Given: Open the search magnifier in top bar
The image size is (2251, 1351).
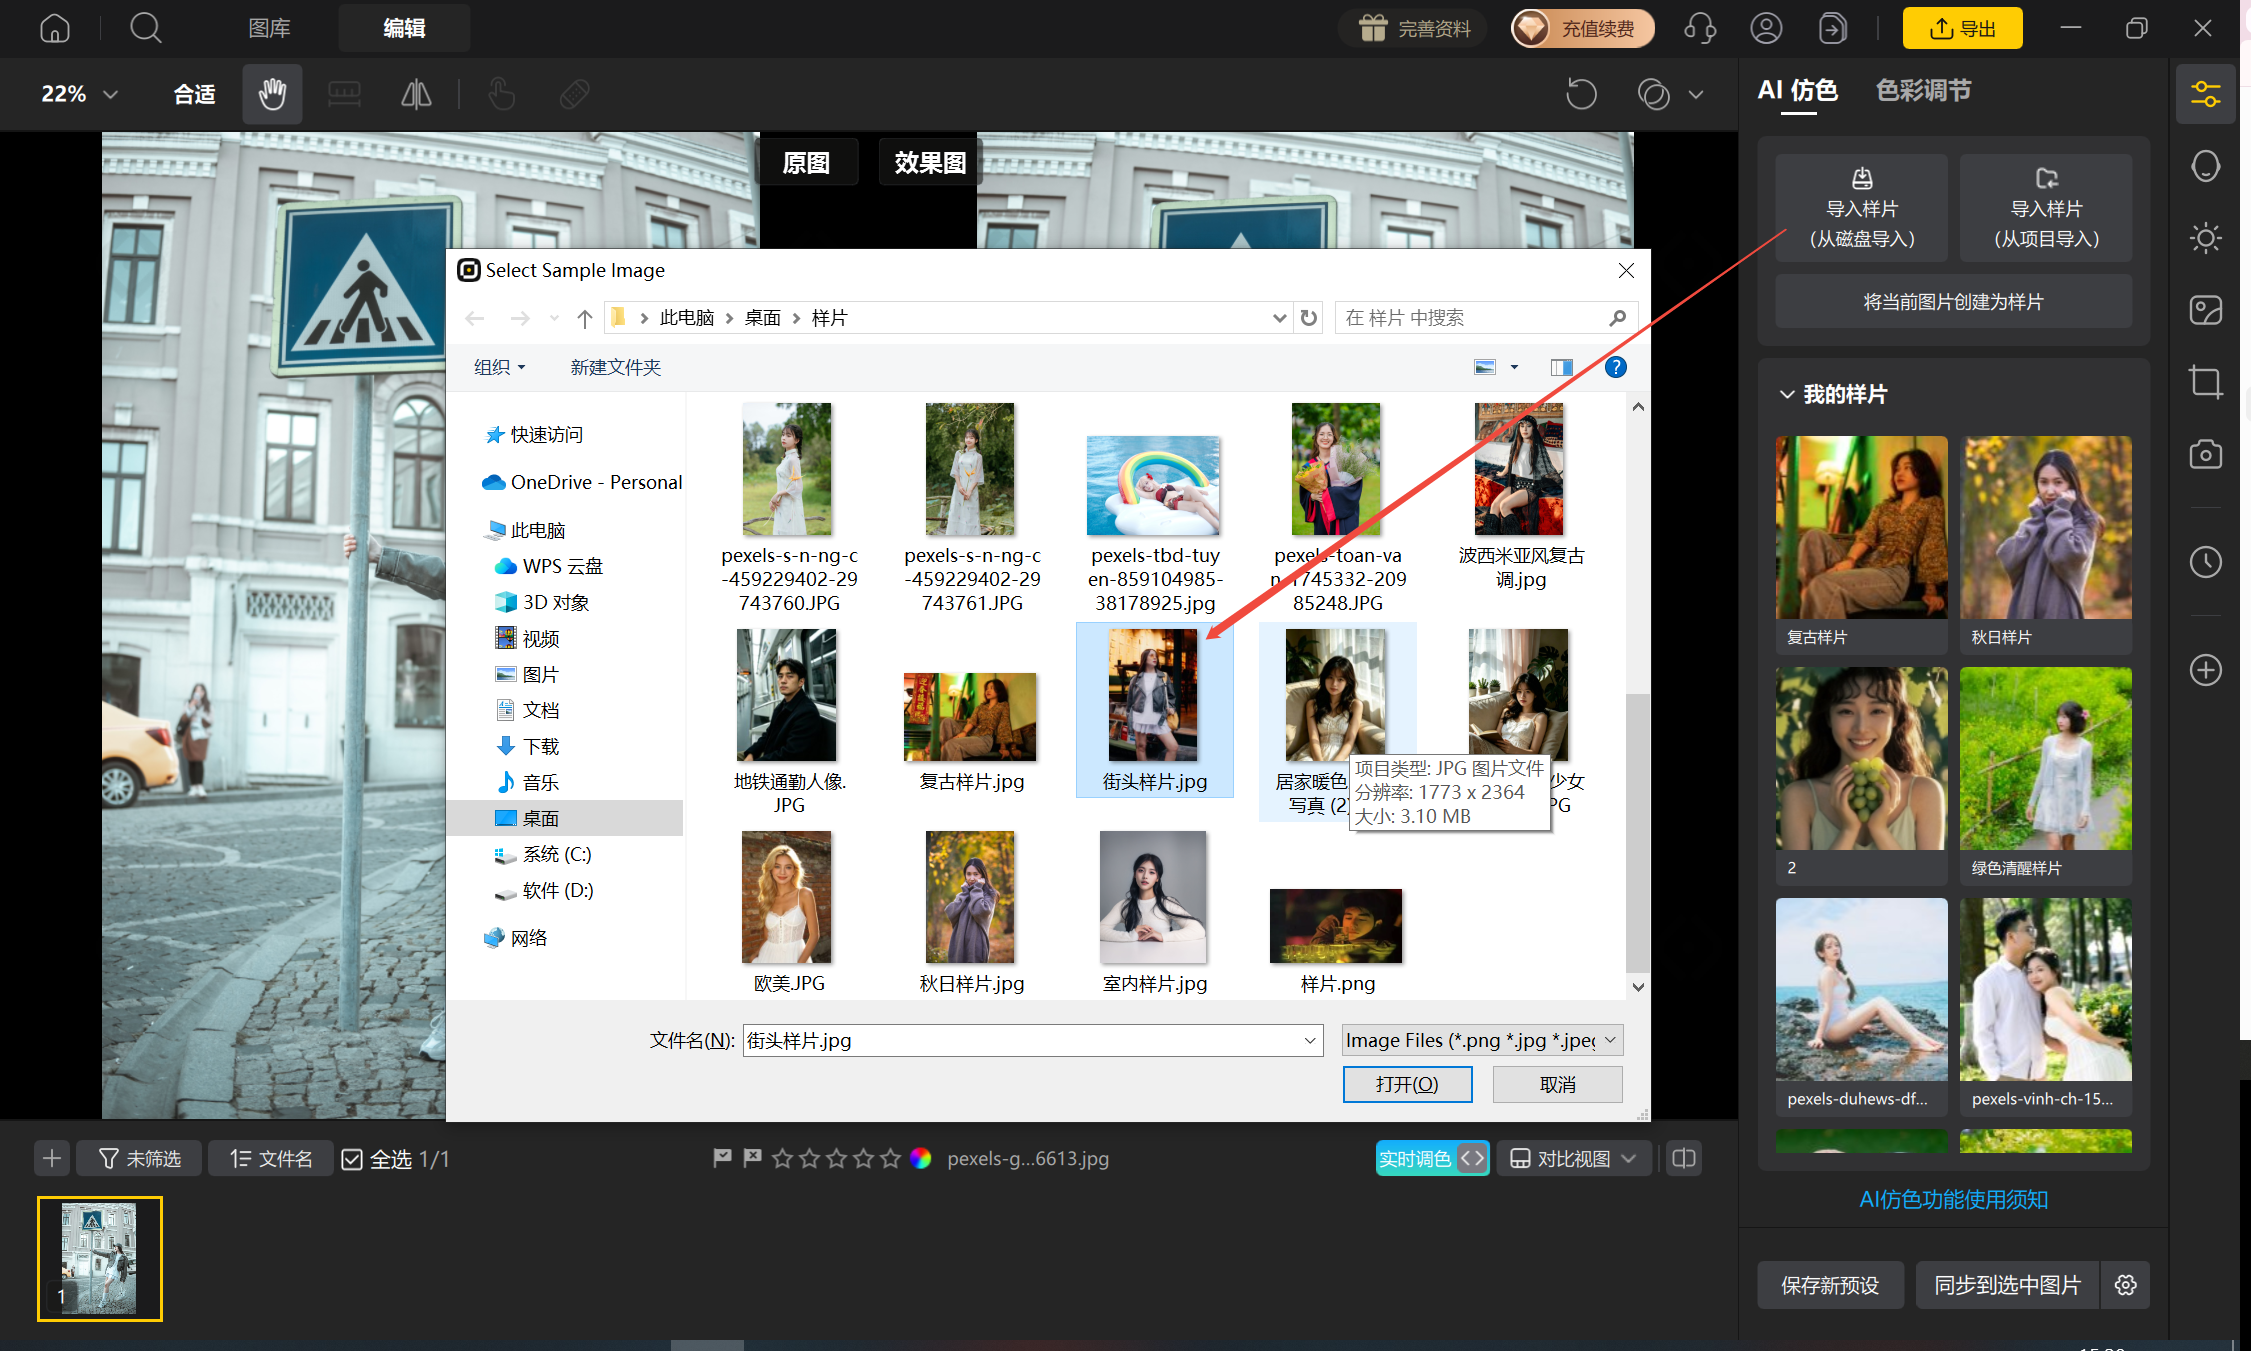Looking at the screenshot, I should (x=145, y=28).
